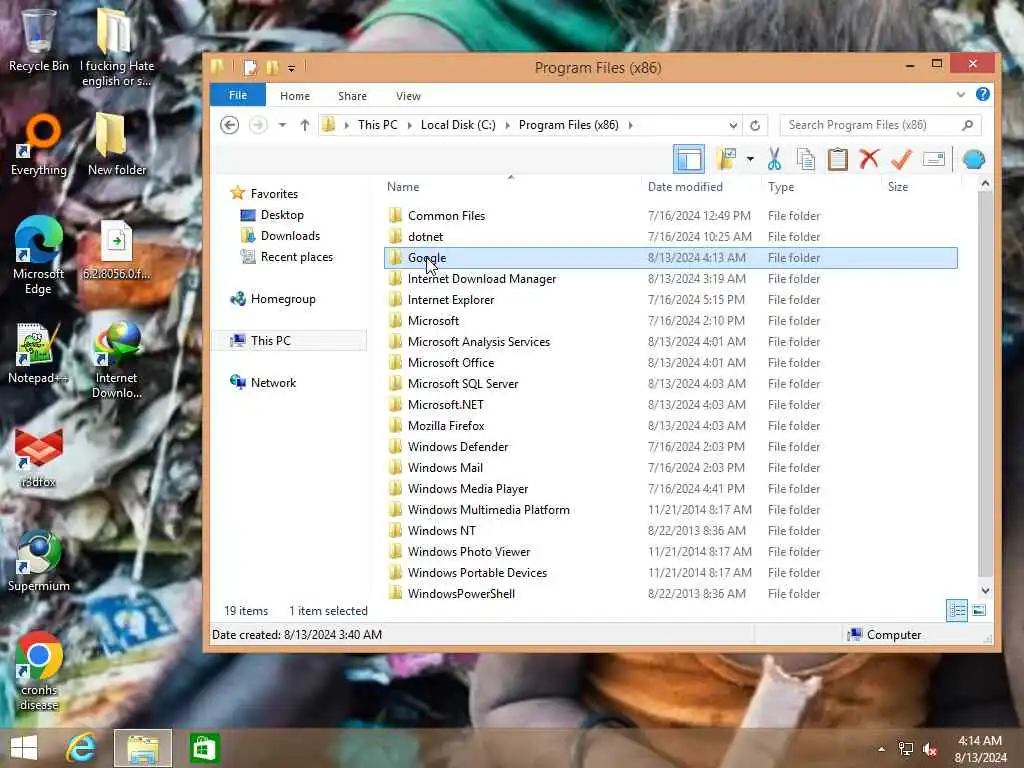Open the Windows Start button
The height and width of the screenshot is (768, 1024).
point(24,748)
